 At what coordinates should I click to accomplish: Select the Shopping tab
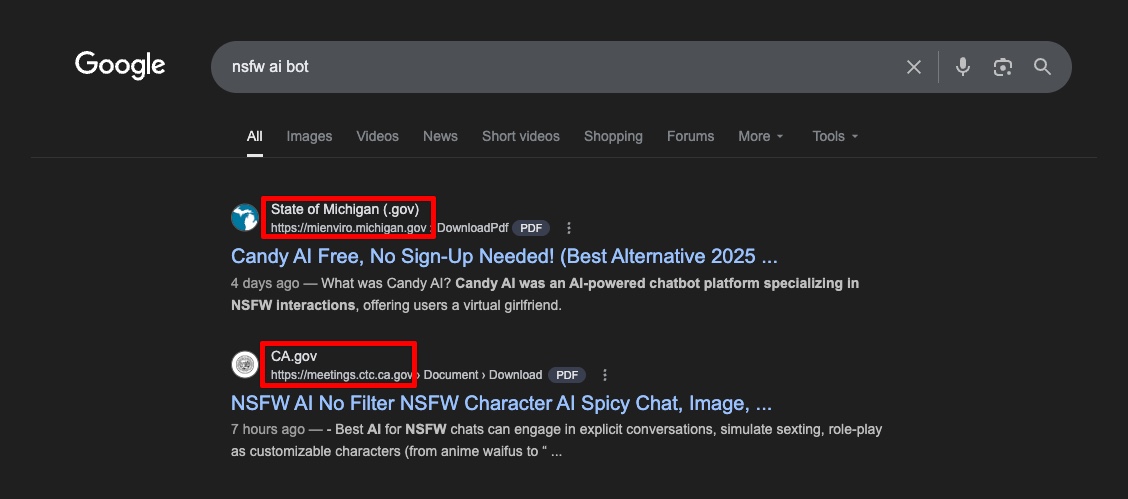613,136
